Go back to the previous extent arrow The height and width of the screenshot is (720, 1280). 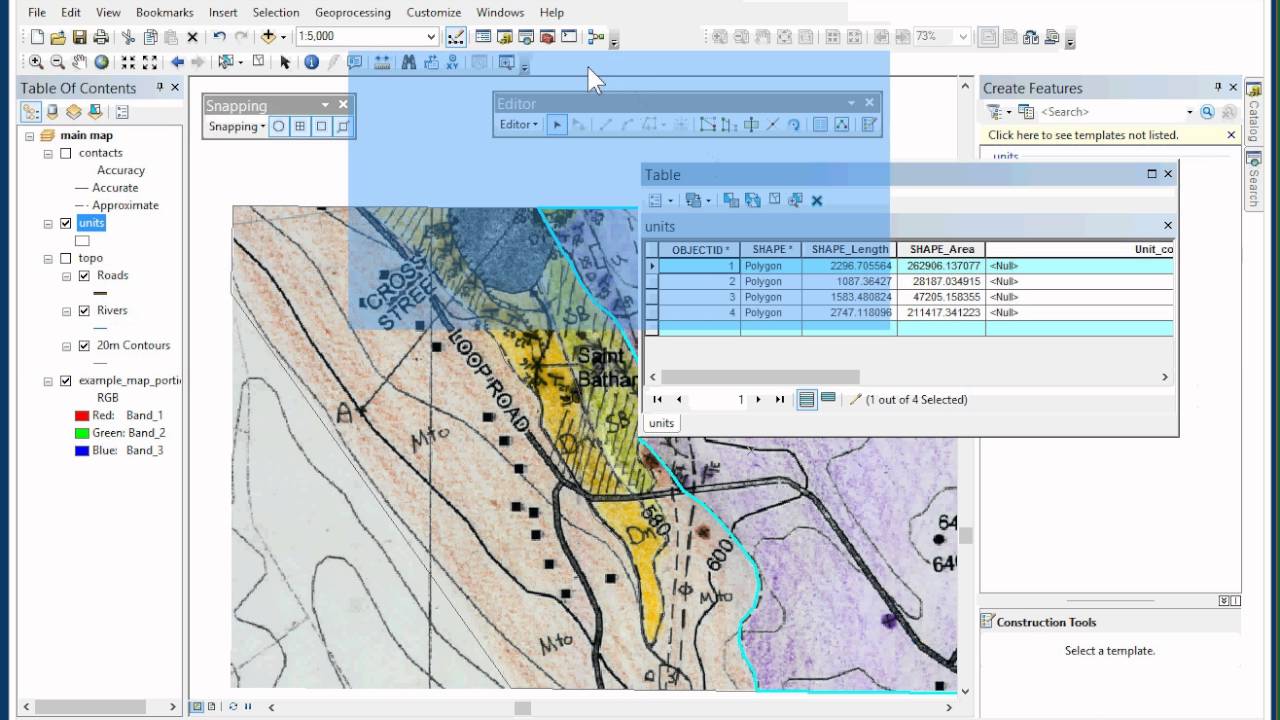click(177, 62)
